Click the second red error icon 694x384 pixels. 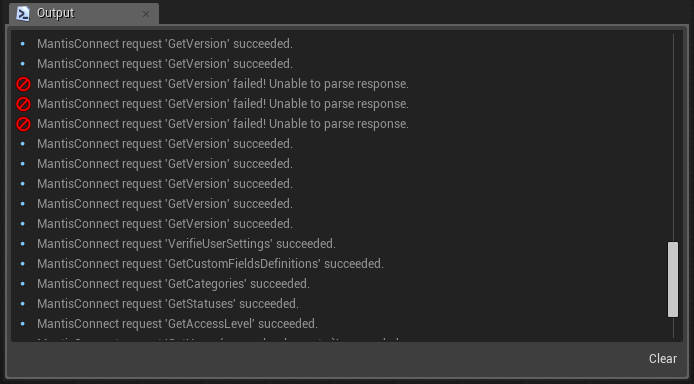pos(23,104)
